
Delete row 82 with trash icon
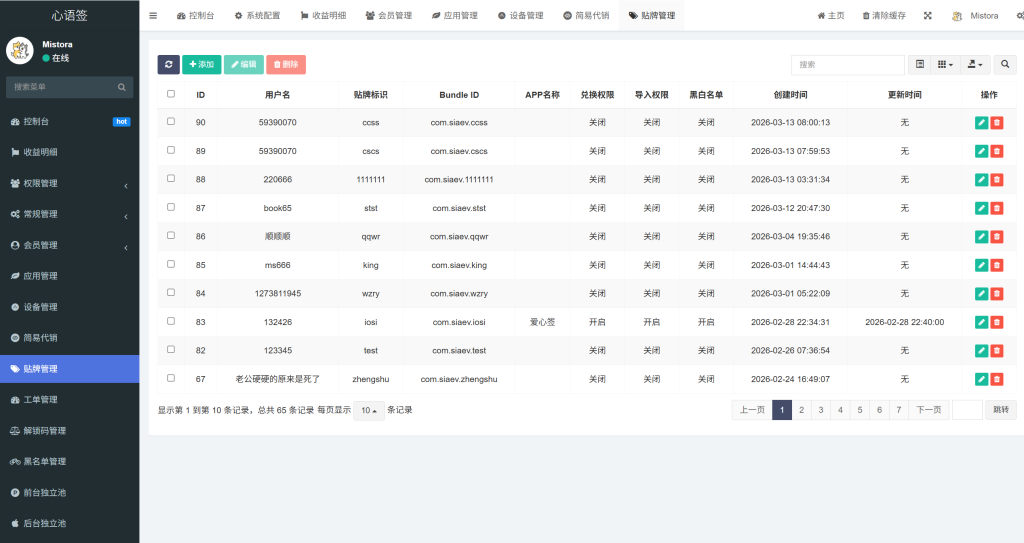[997, 351]
